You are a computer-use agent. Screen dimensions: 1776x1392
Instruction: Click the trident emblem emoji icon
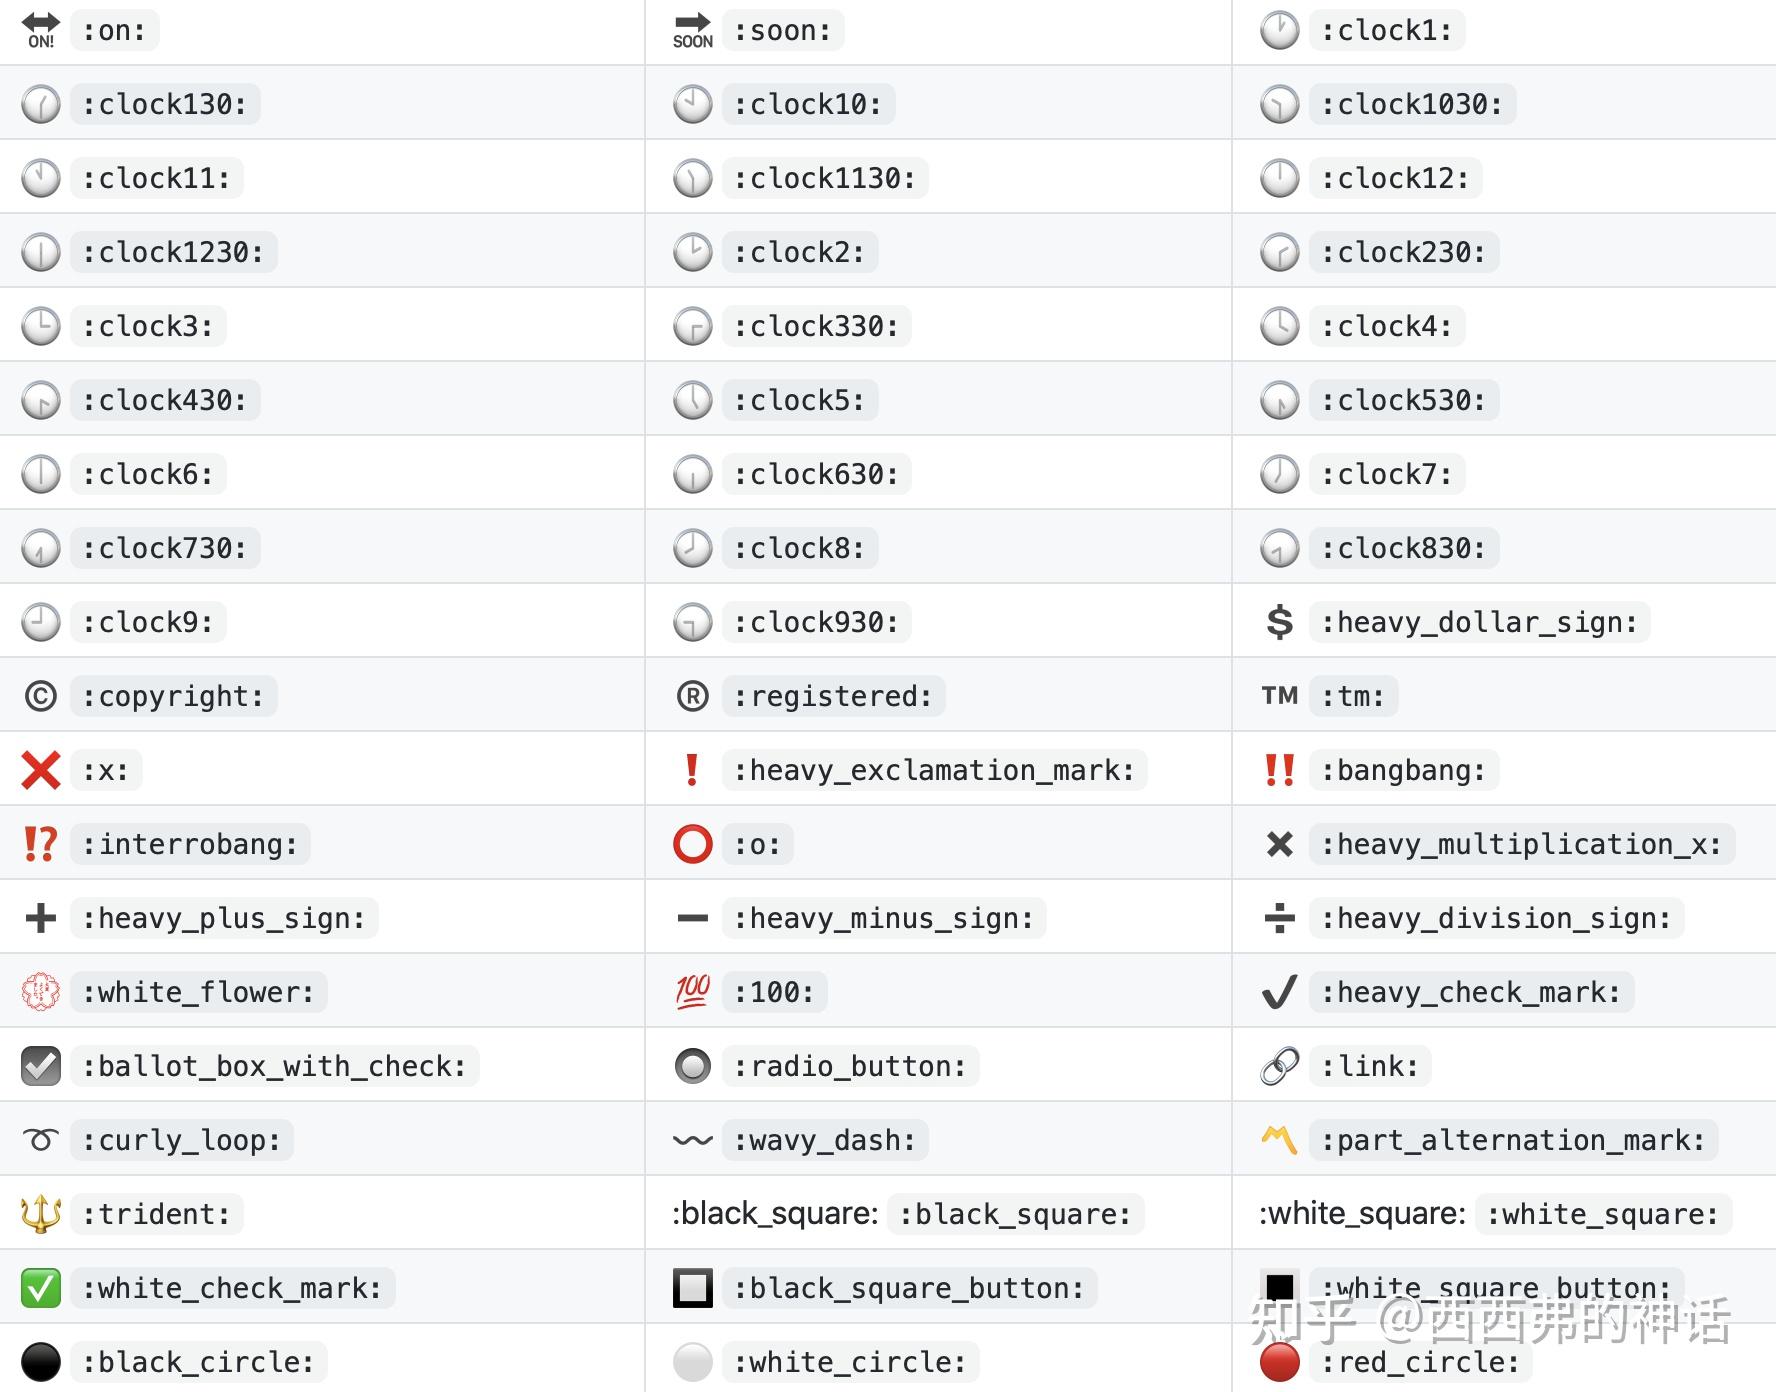41,1214
